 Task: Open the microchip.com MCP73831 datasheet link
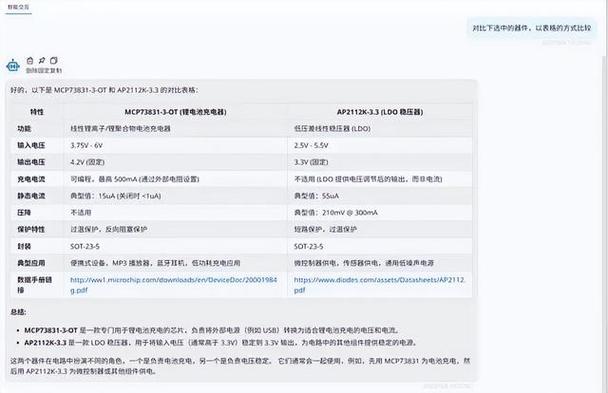coord(174,285)
